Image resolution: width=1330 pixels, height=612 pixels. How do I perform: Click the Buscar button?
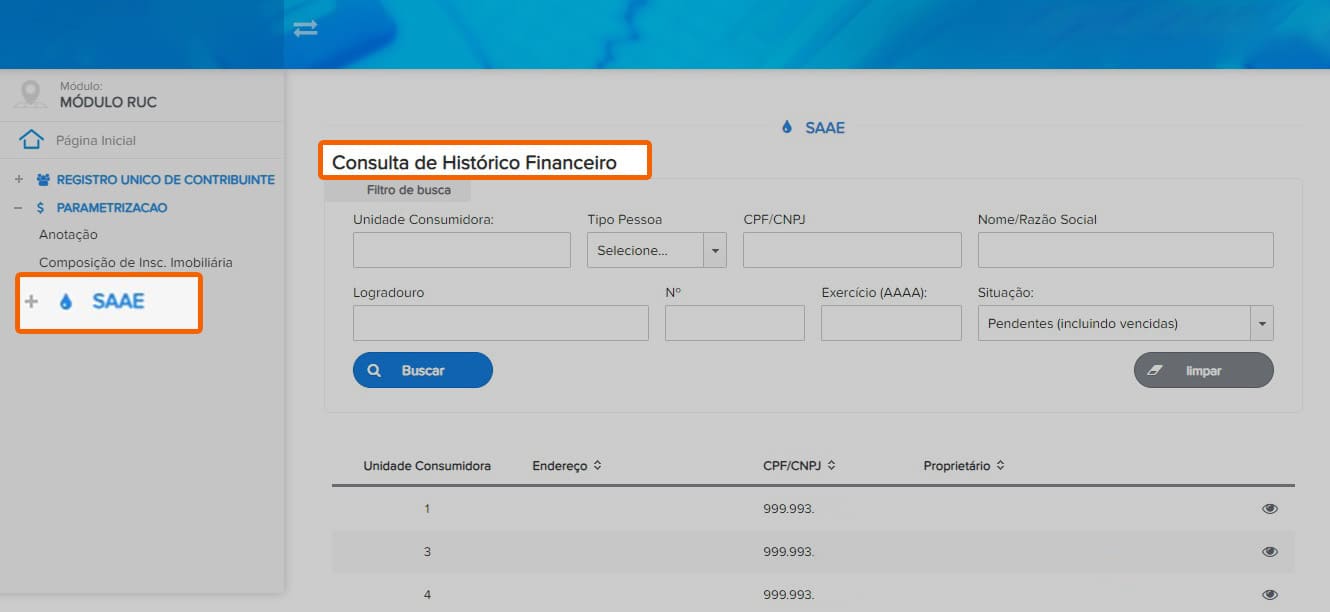point(423,370)
